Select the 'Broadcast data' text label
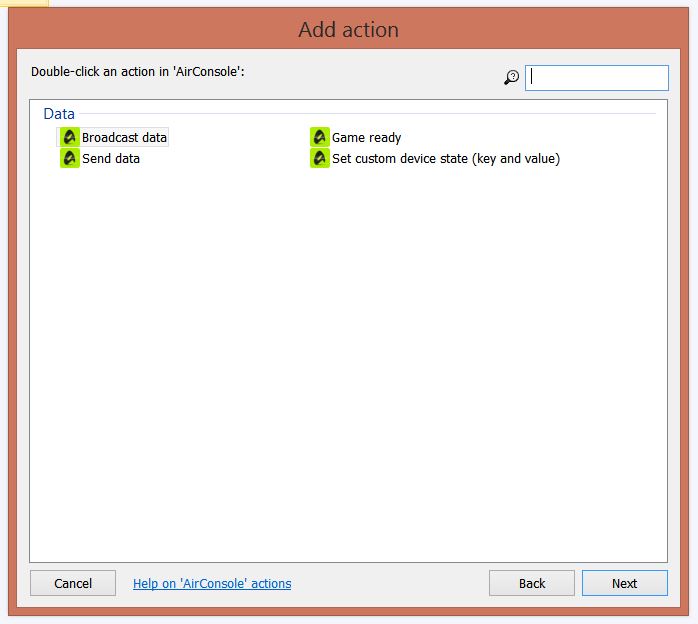The image size is (698, 624). (124, 138)
